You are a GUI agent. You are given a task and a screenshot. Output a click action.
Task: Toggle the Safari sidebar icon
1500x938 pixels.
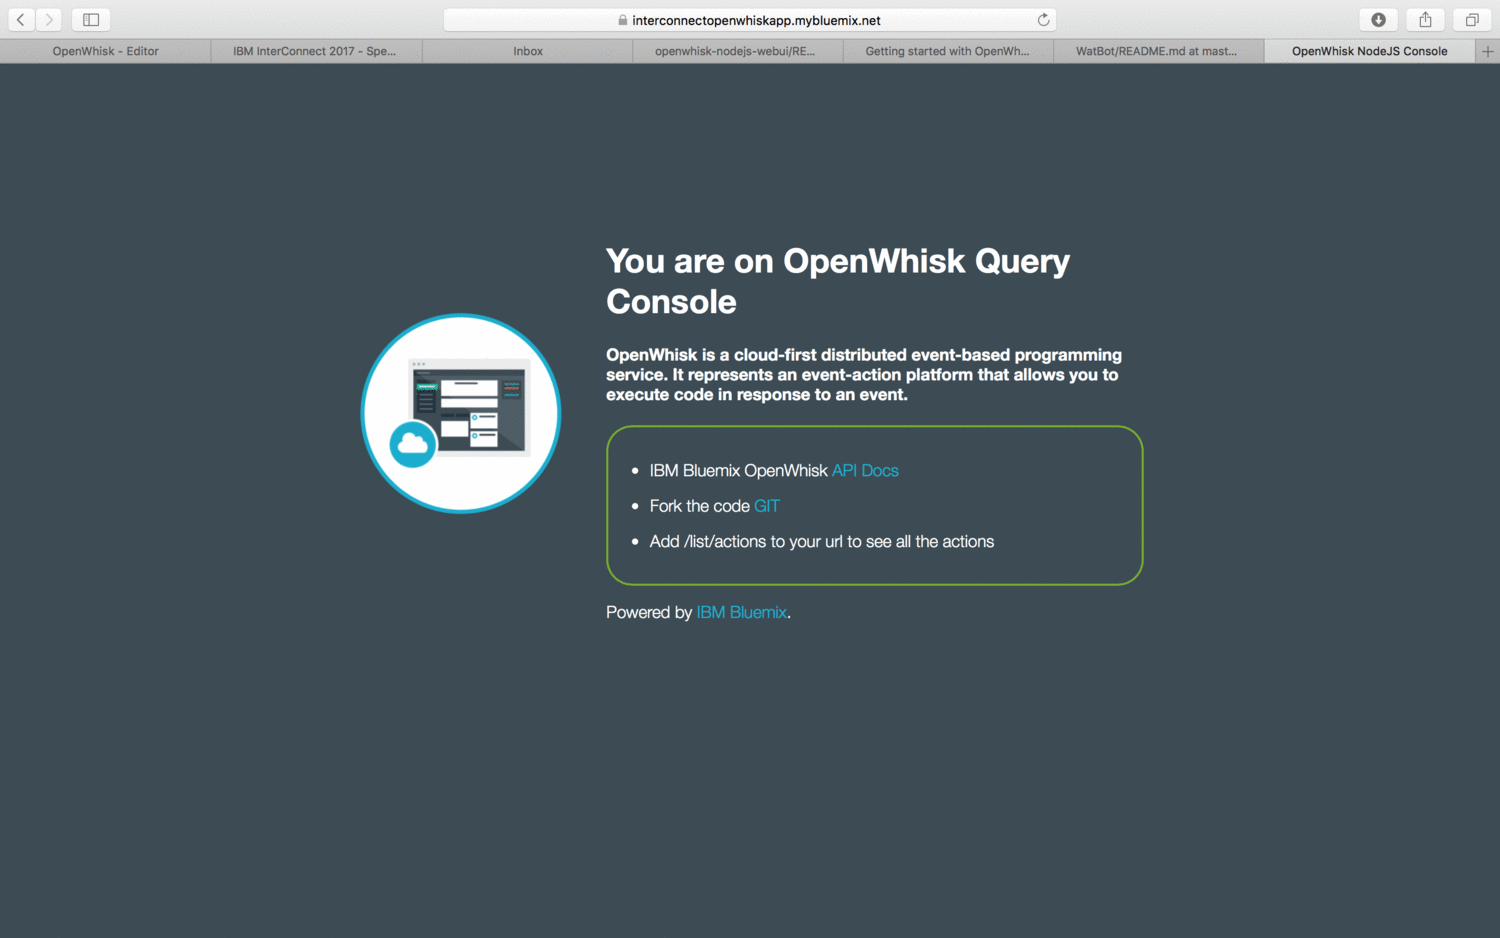coord(91,19)
